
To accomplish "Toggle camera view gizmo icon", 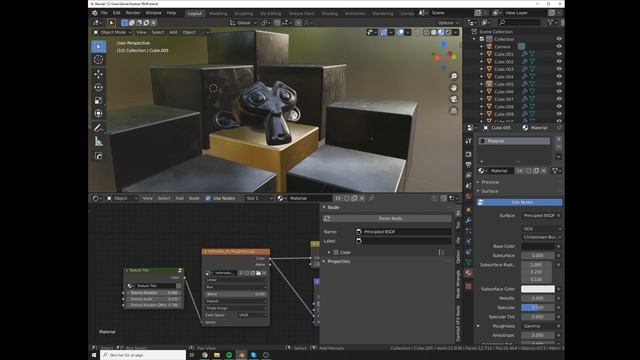I will [x=453, y=99].
